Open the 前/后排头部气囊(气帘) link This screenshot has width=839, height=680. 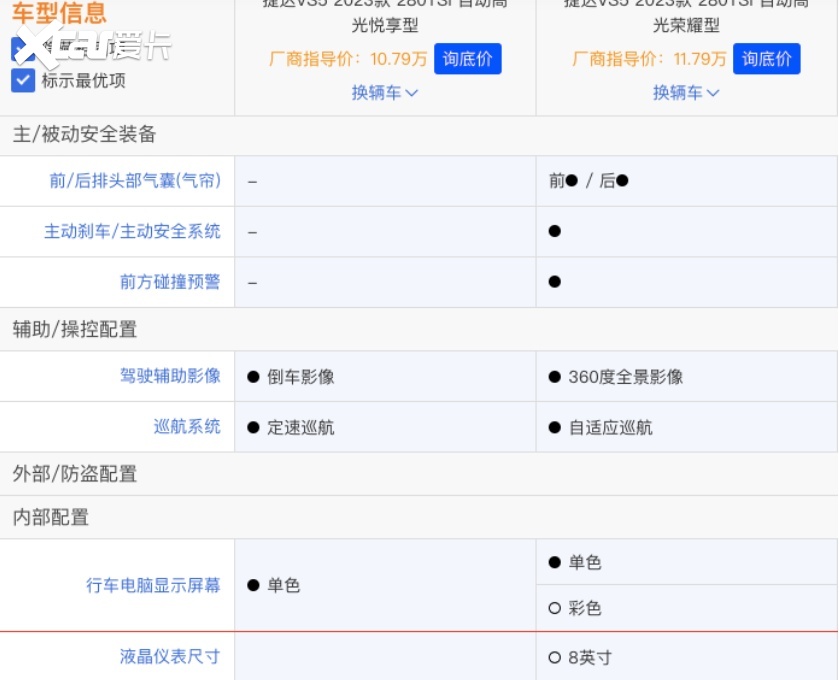(135, 181)
